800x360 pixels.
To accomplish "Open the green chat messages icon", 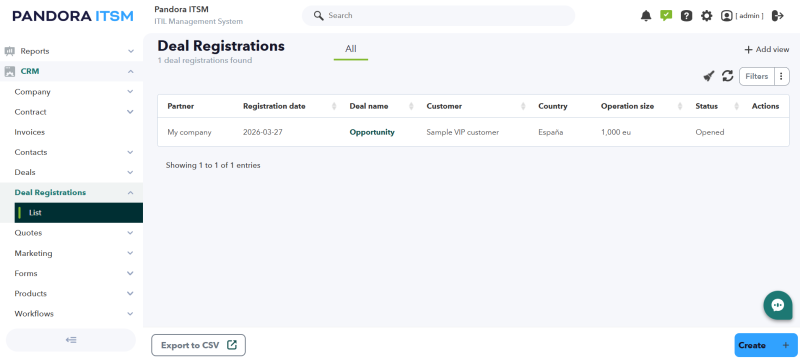I will tap(666, 16).
